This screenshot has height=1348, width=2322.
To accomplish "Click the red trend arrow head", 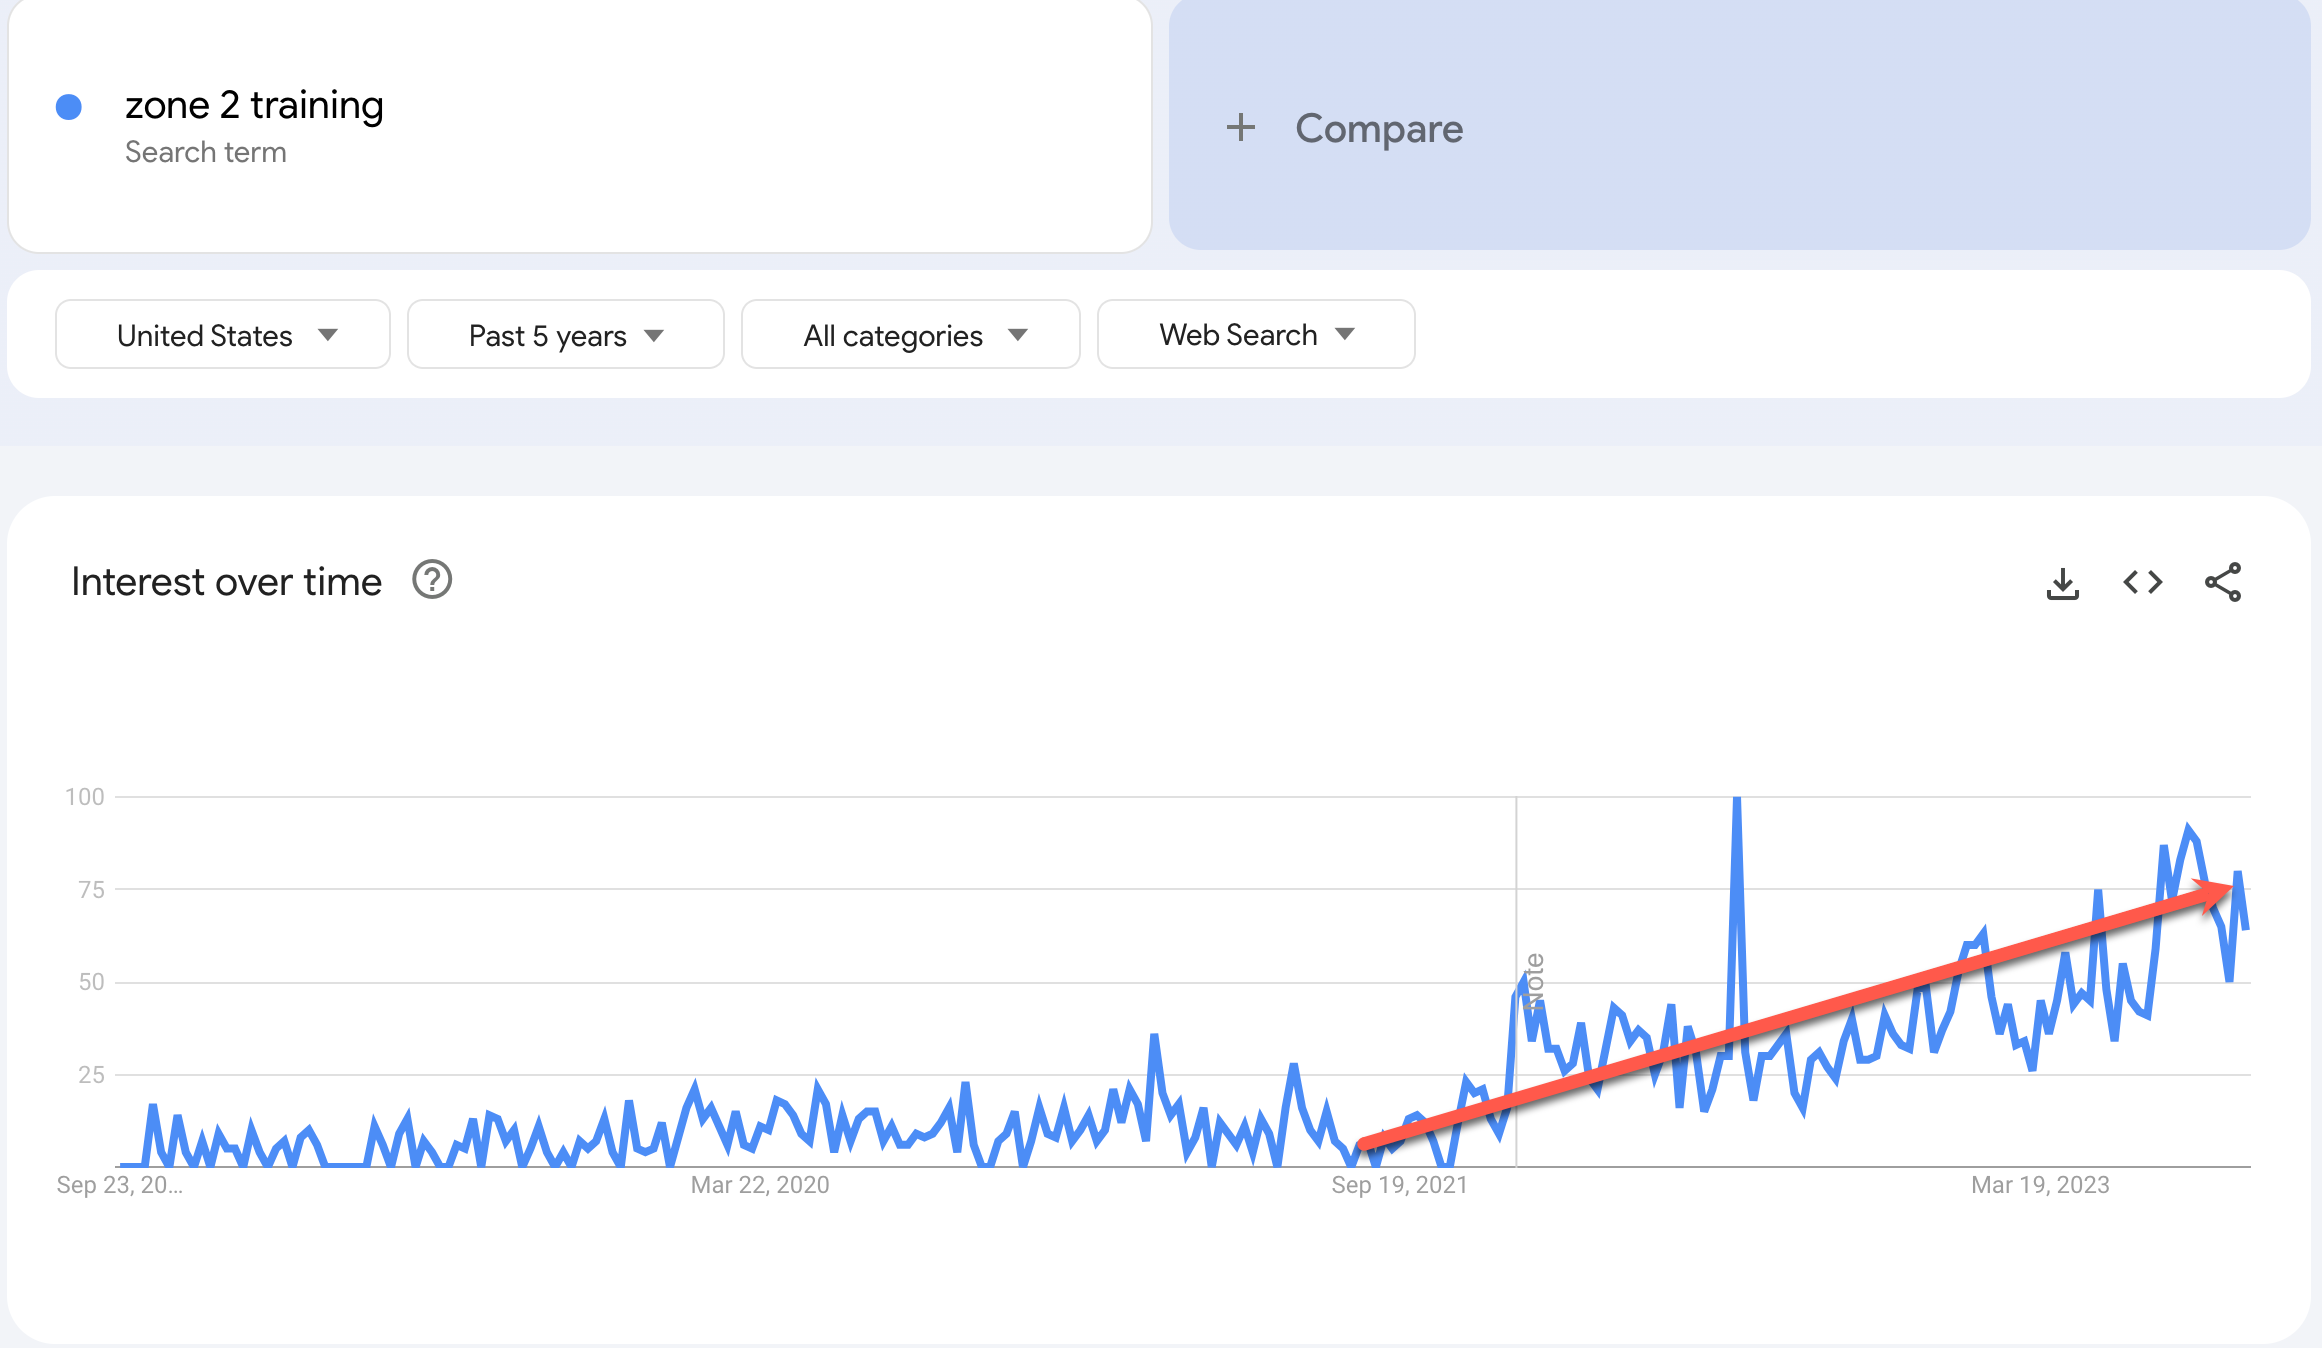I will (x=2212, y=893).
